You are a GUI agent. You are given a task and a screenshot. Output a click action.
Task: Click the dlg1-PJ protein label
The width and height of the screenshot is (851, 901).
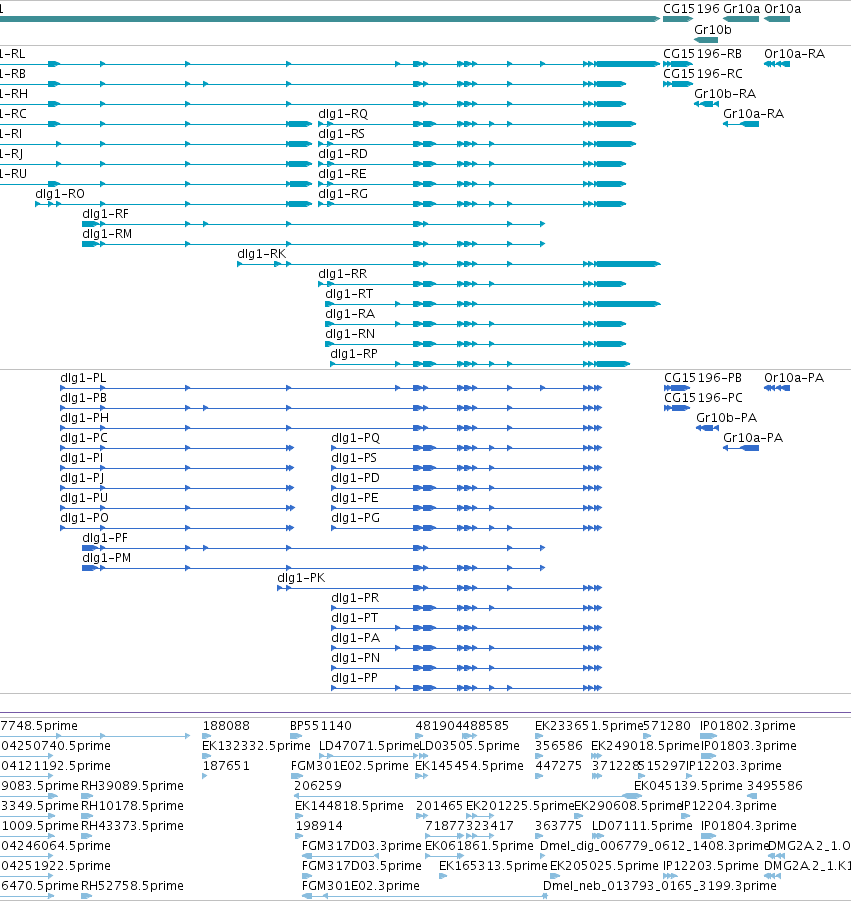(x=82, y=478)
